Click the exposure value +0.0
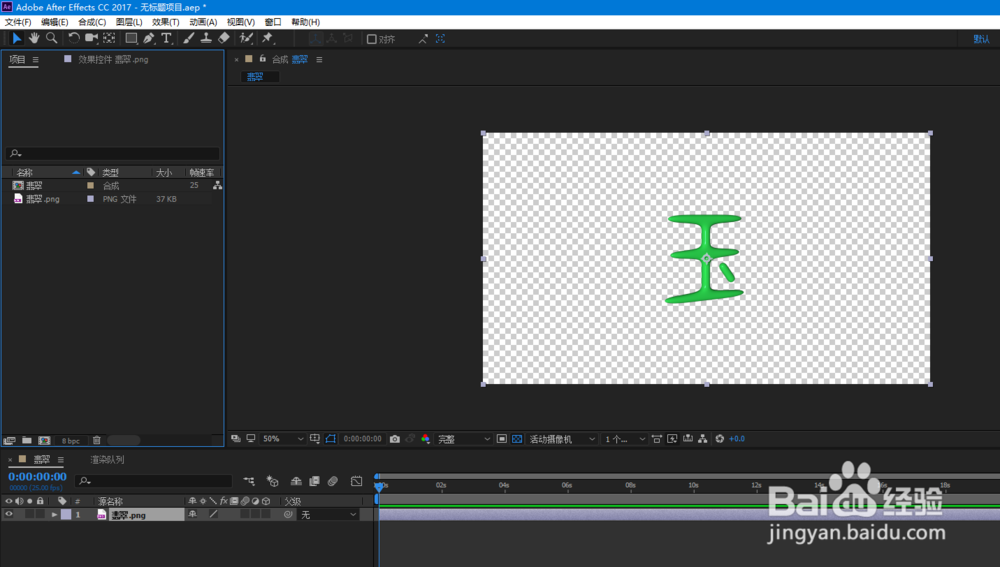 click(737, 439)
